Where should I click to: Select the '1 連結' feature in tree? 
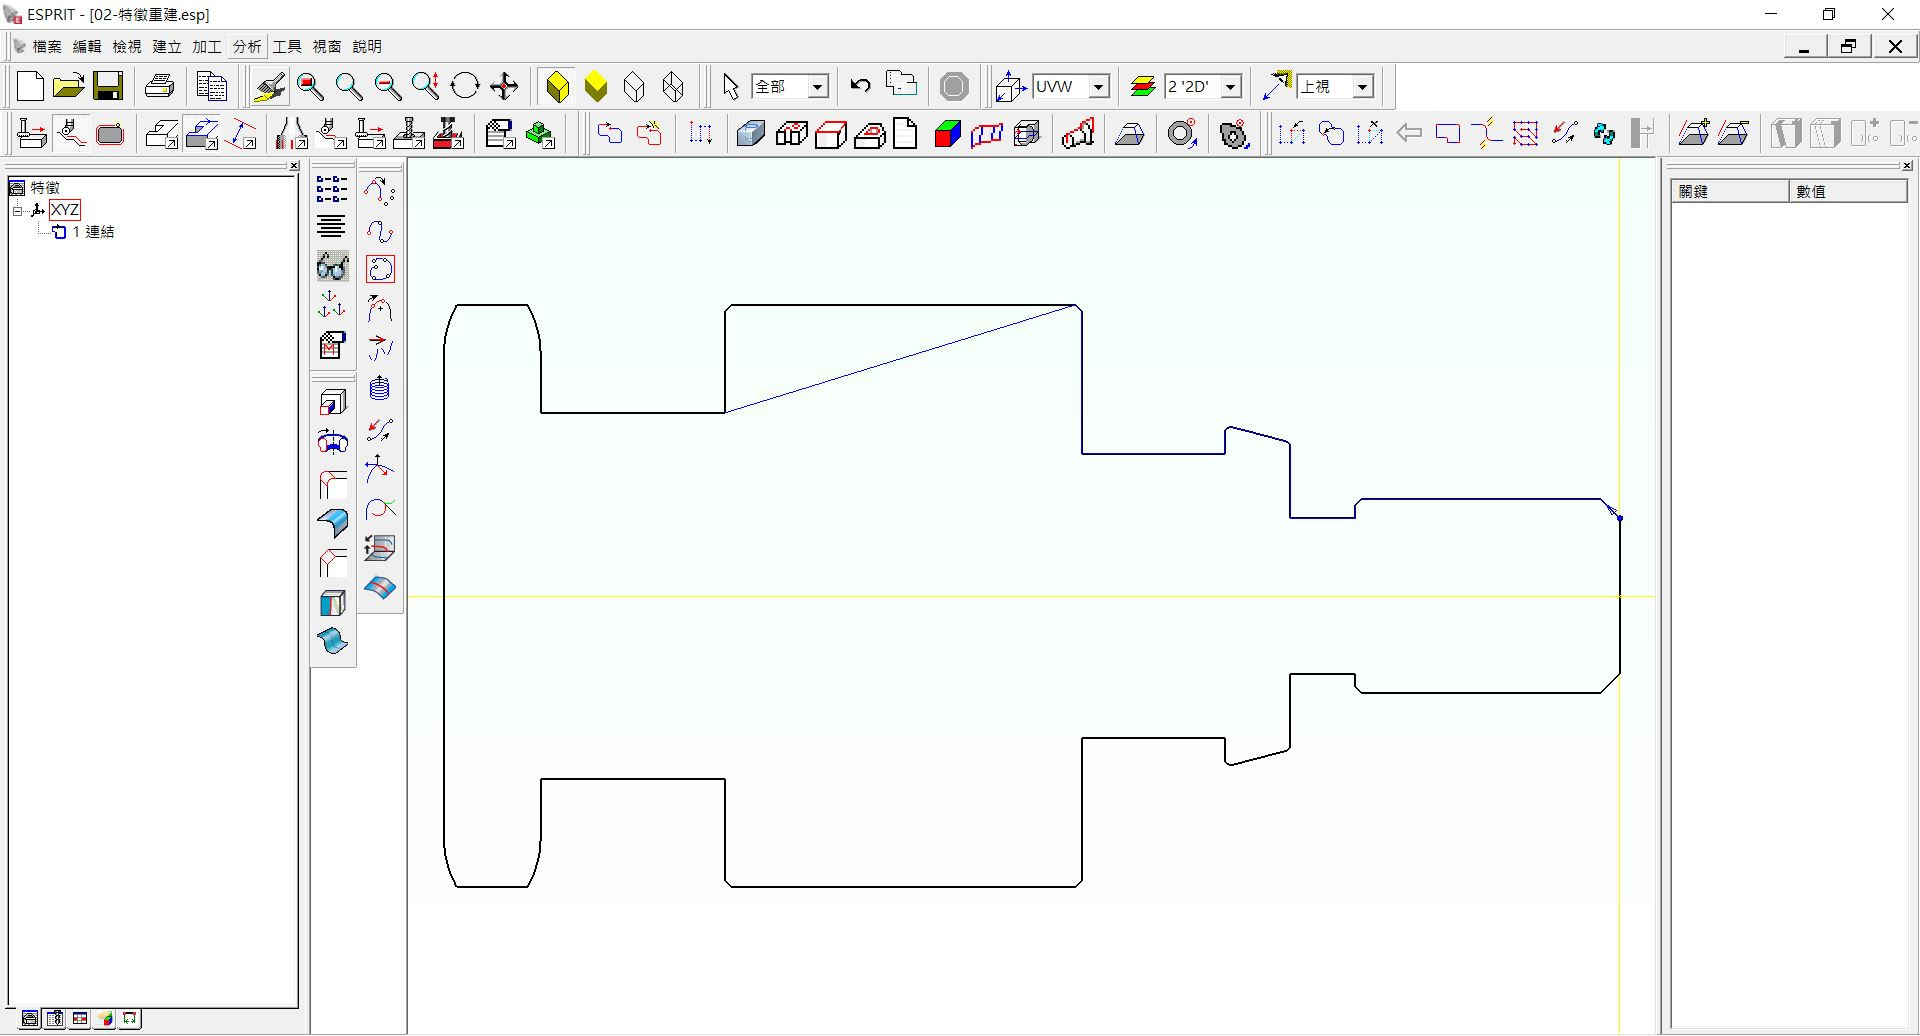coord(94,232)
